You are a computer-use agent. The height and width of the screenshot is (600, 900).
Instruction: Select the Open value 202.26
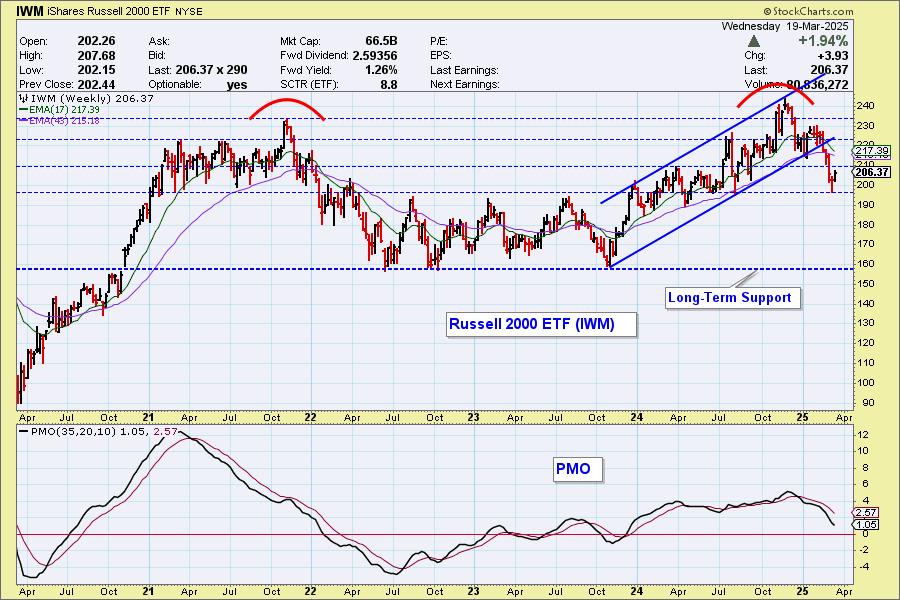click(x=96, y=41)
